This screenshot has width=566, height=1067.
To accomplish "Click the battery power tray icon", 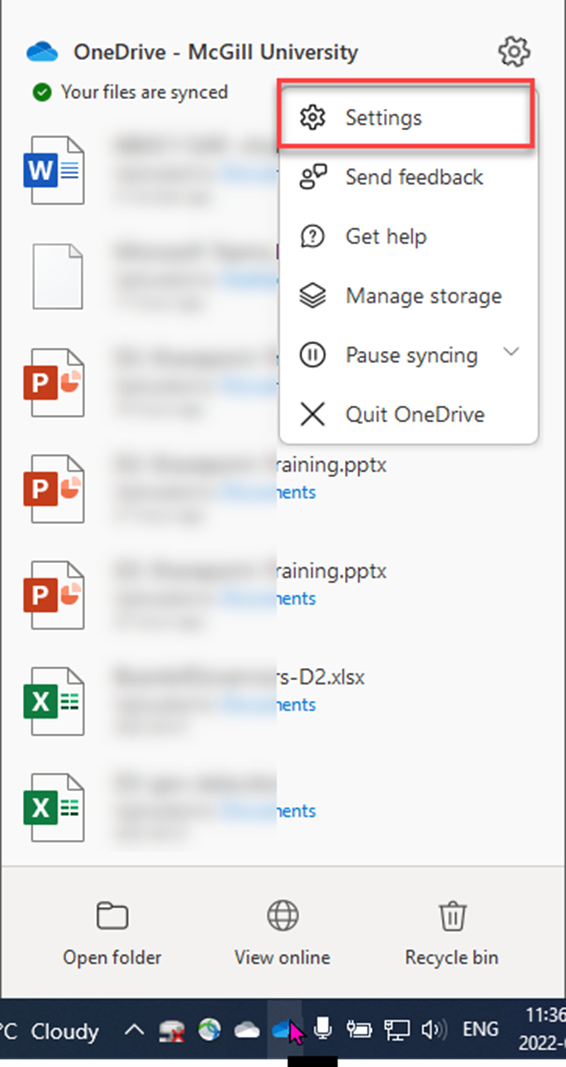I will [359, 1030].
